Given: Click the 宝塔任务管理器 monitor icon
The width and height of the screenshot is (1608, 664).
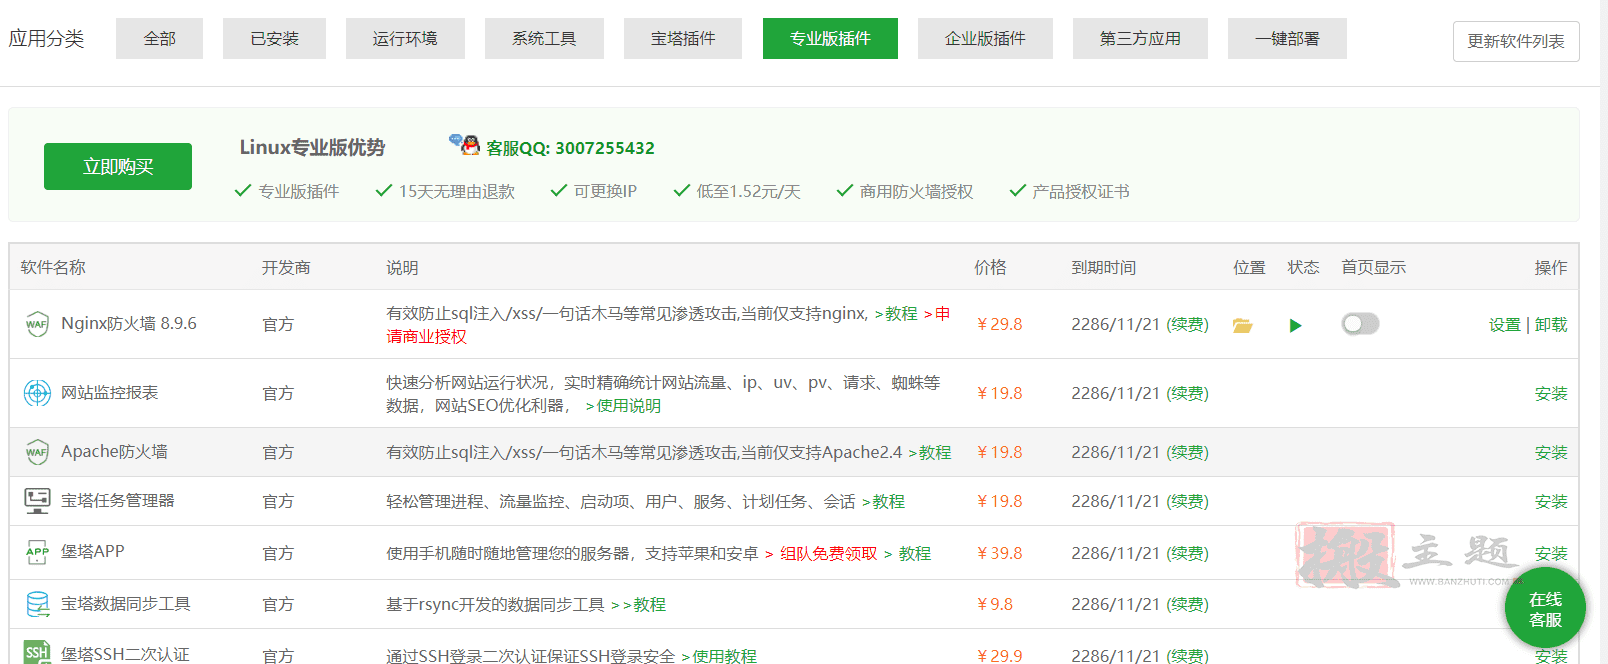Looking at the screenshot, I should [37, 501].
